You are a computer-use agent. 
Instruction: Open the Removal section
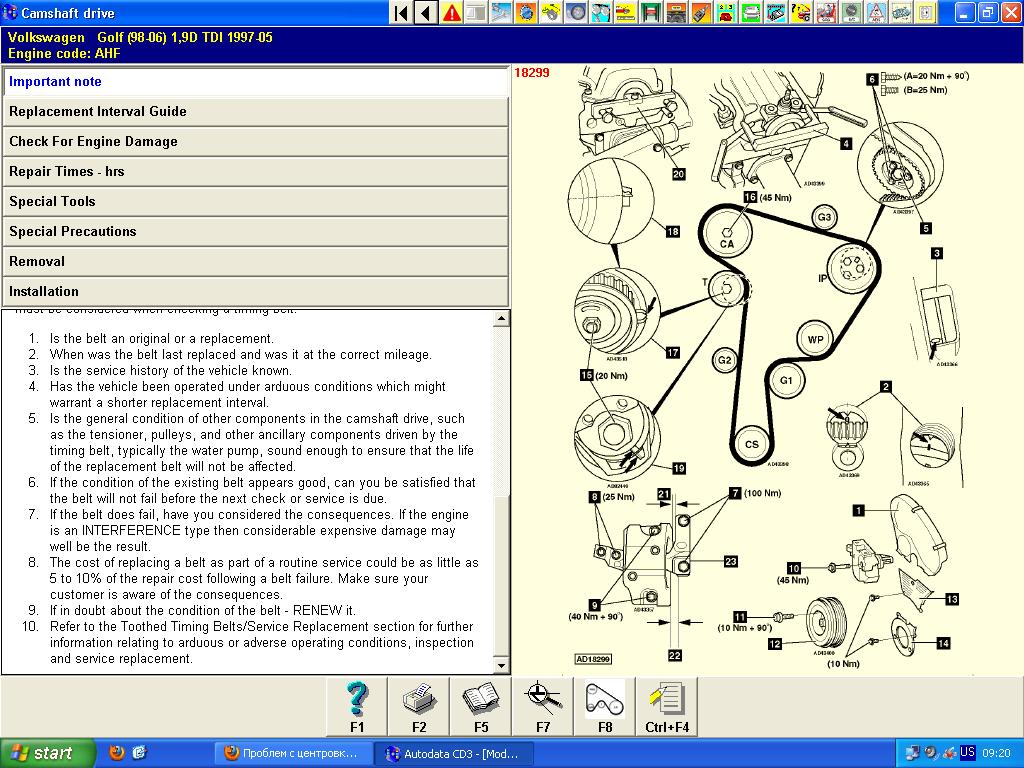255,261
